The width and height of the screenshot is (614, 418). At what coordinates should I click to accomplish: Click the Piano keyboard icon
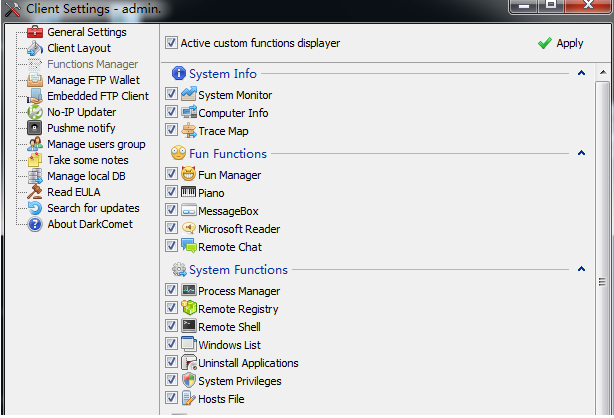[x=188, y=192]
